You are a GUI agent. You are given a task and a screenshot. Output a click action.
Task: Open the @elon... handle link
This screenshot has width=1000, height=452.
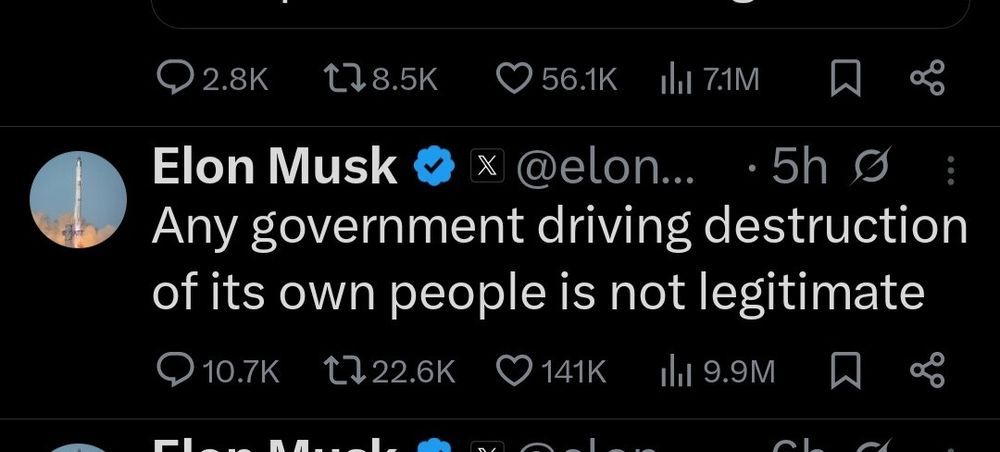[604, 167]
